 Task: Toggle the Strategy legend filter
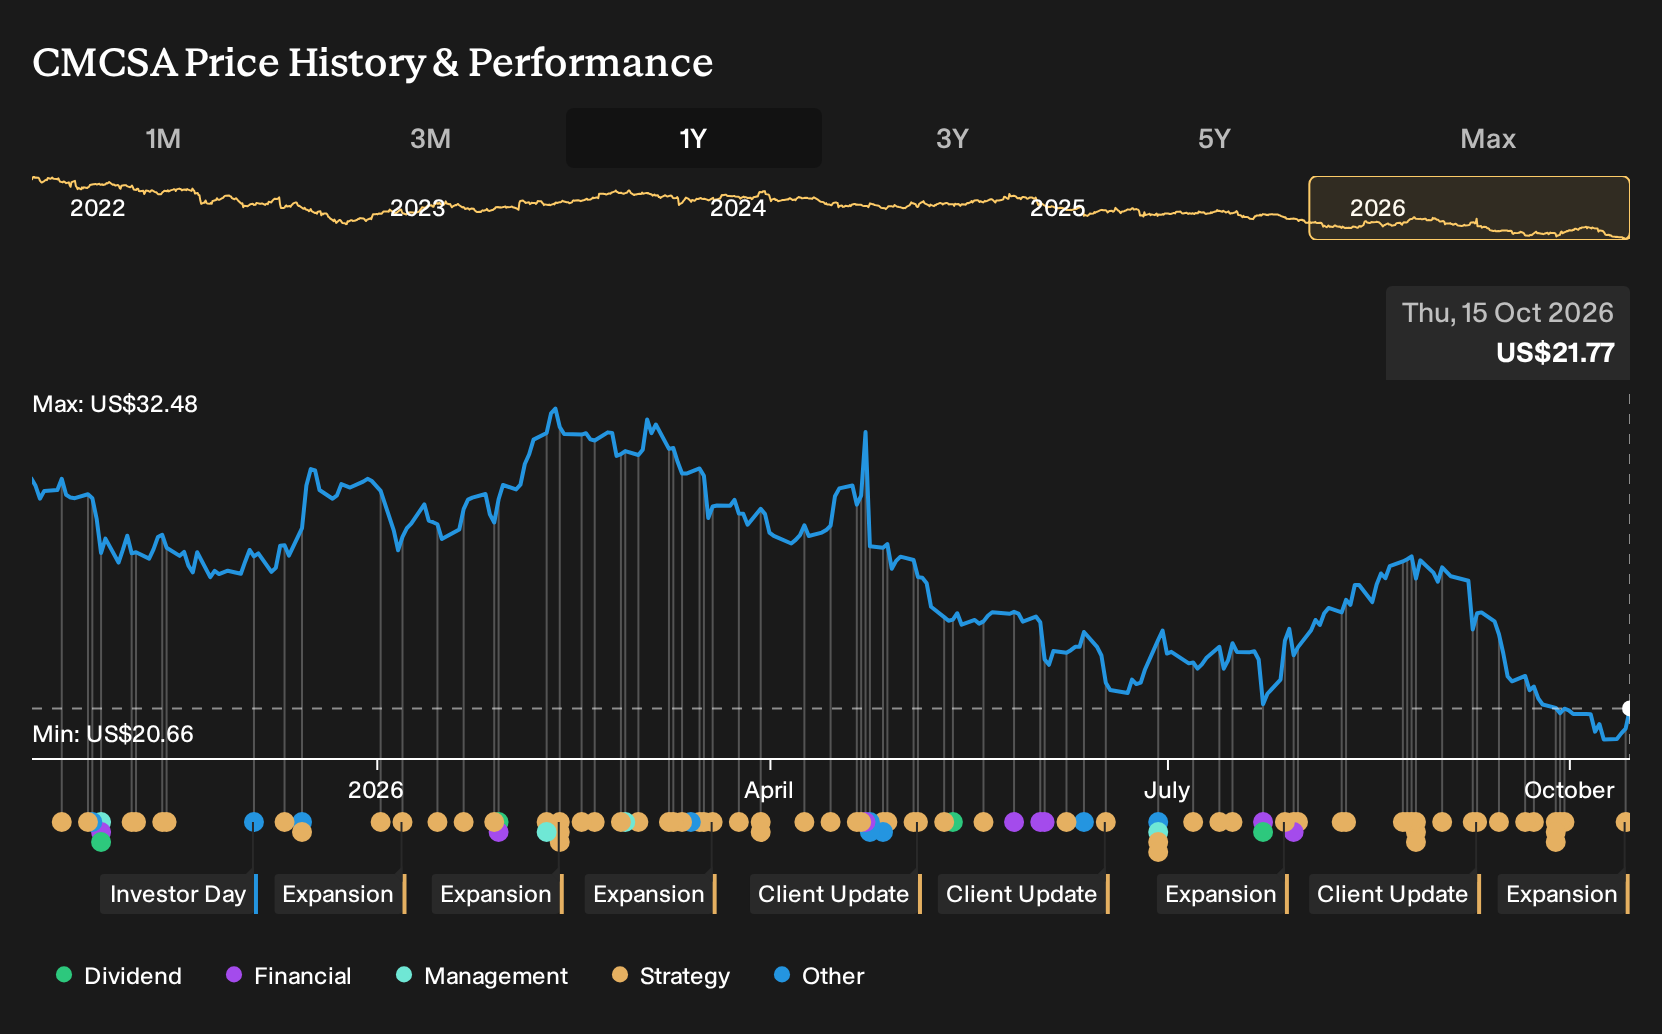671,976
